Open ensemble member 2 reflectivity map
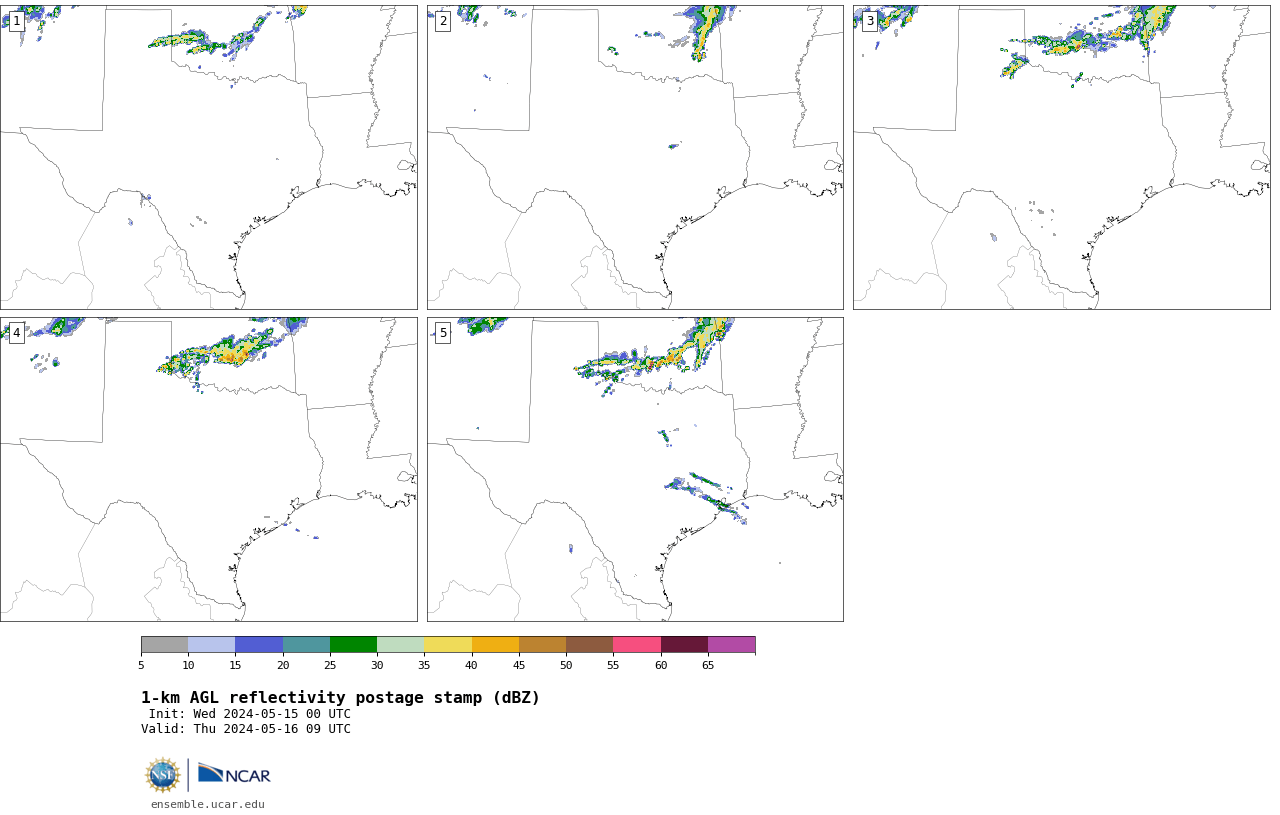Image resolution: width=1280 pixels, height=815 pixels. click(x=635, y=157)
